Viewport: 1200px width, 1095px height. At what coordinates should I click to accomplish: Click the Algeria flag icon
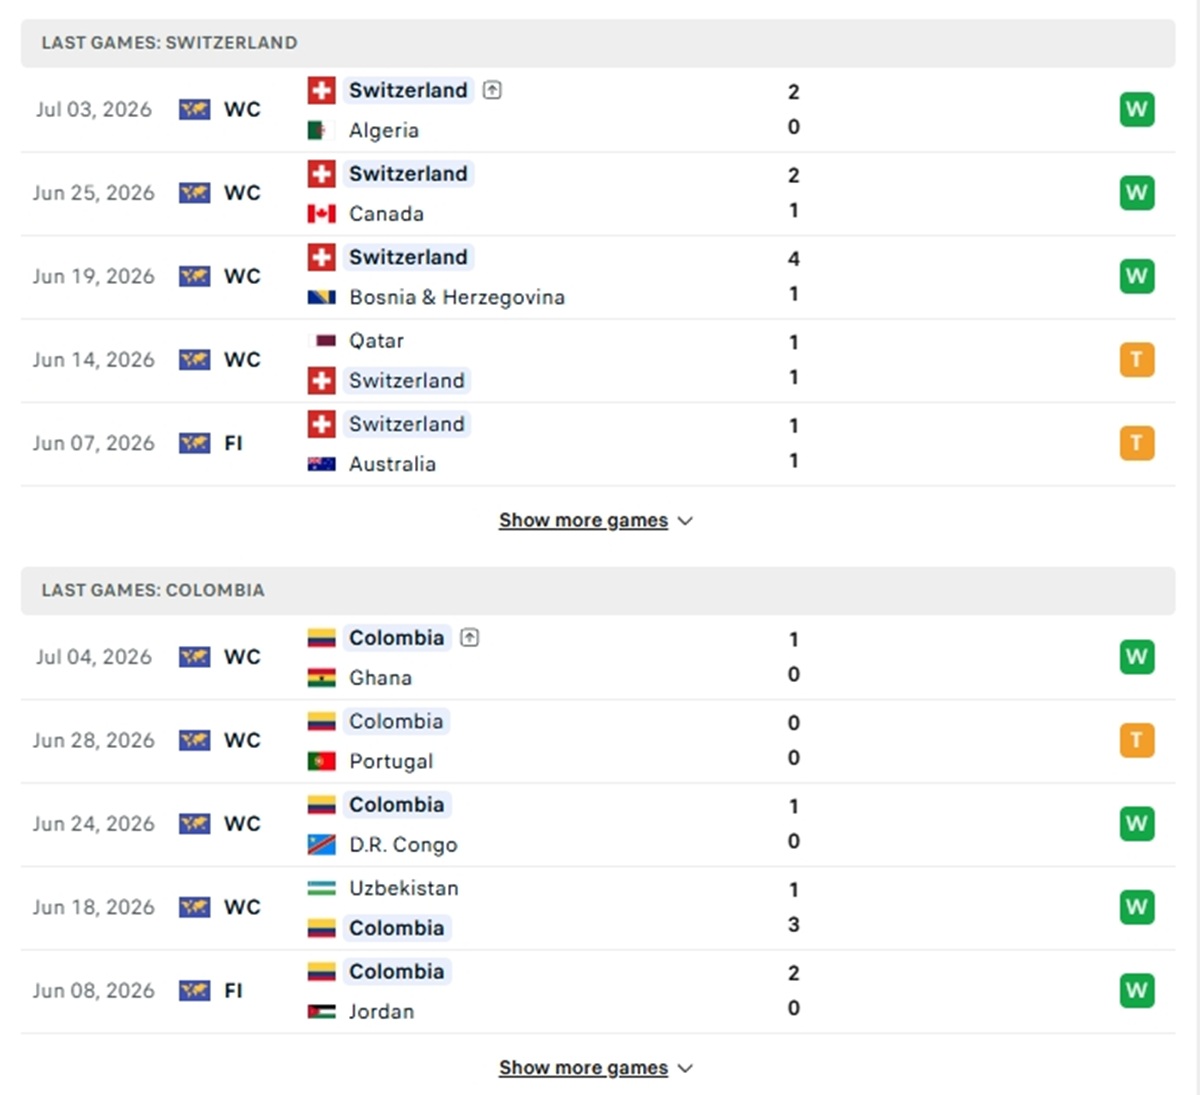click(x=320, y=130)
